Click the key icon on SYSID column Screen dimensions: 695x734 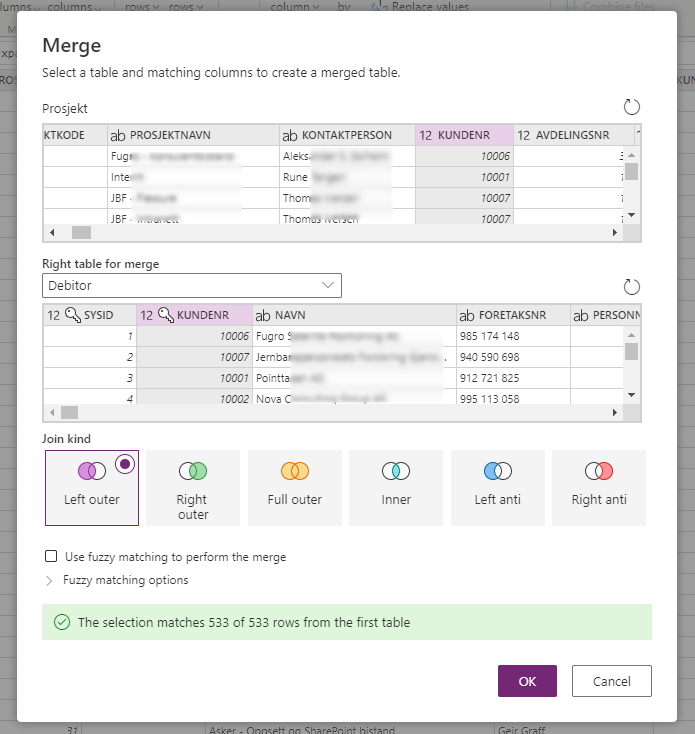click(73, 315)
